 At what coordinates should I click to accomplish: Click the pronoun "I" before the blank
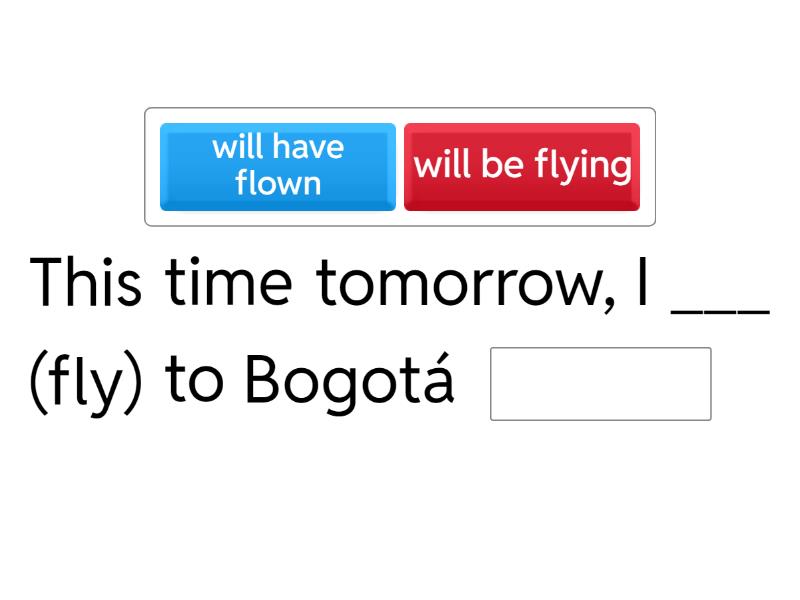point(642,283)
